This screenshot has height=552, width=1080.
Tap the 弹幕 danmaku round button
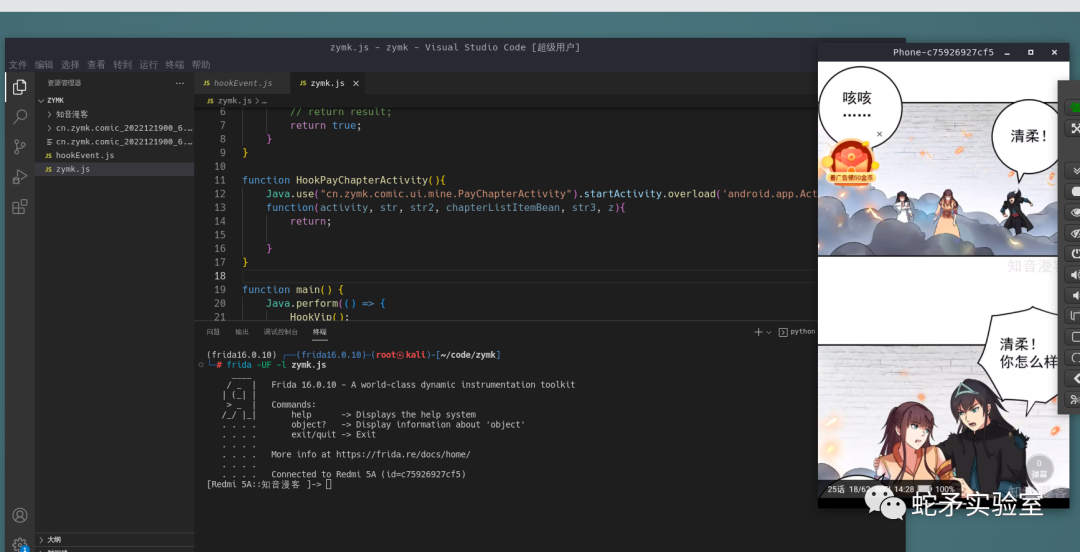[x=1039, y=469]
